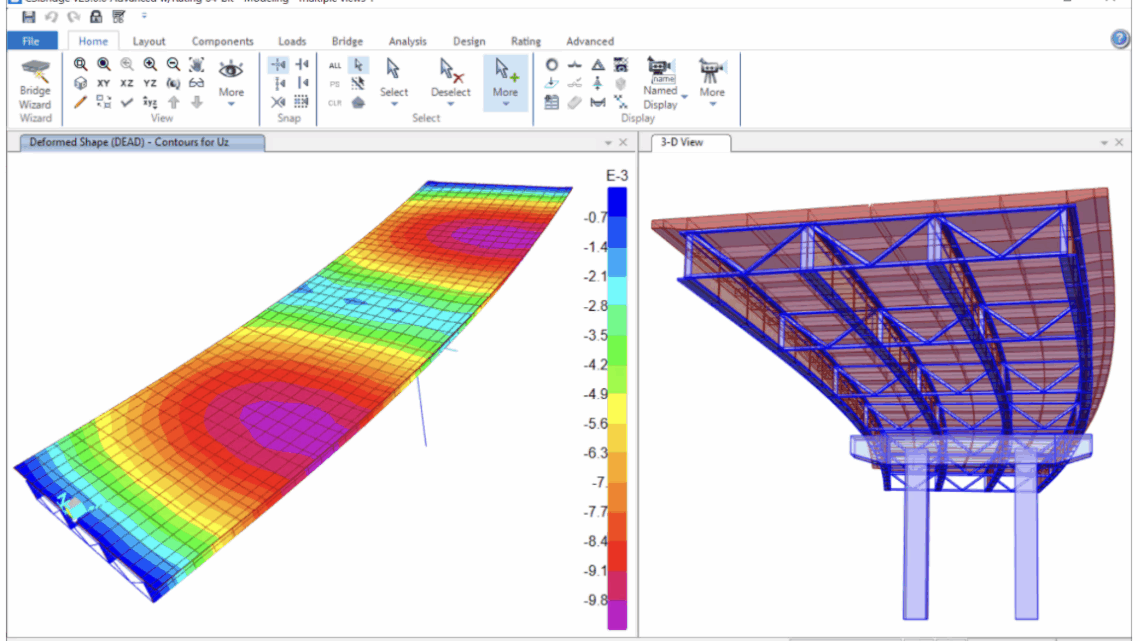The image size is (1140, 641).
Task: Click the Save icon in quick access toolbar
Action: click(x=28, y=17)
